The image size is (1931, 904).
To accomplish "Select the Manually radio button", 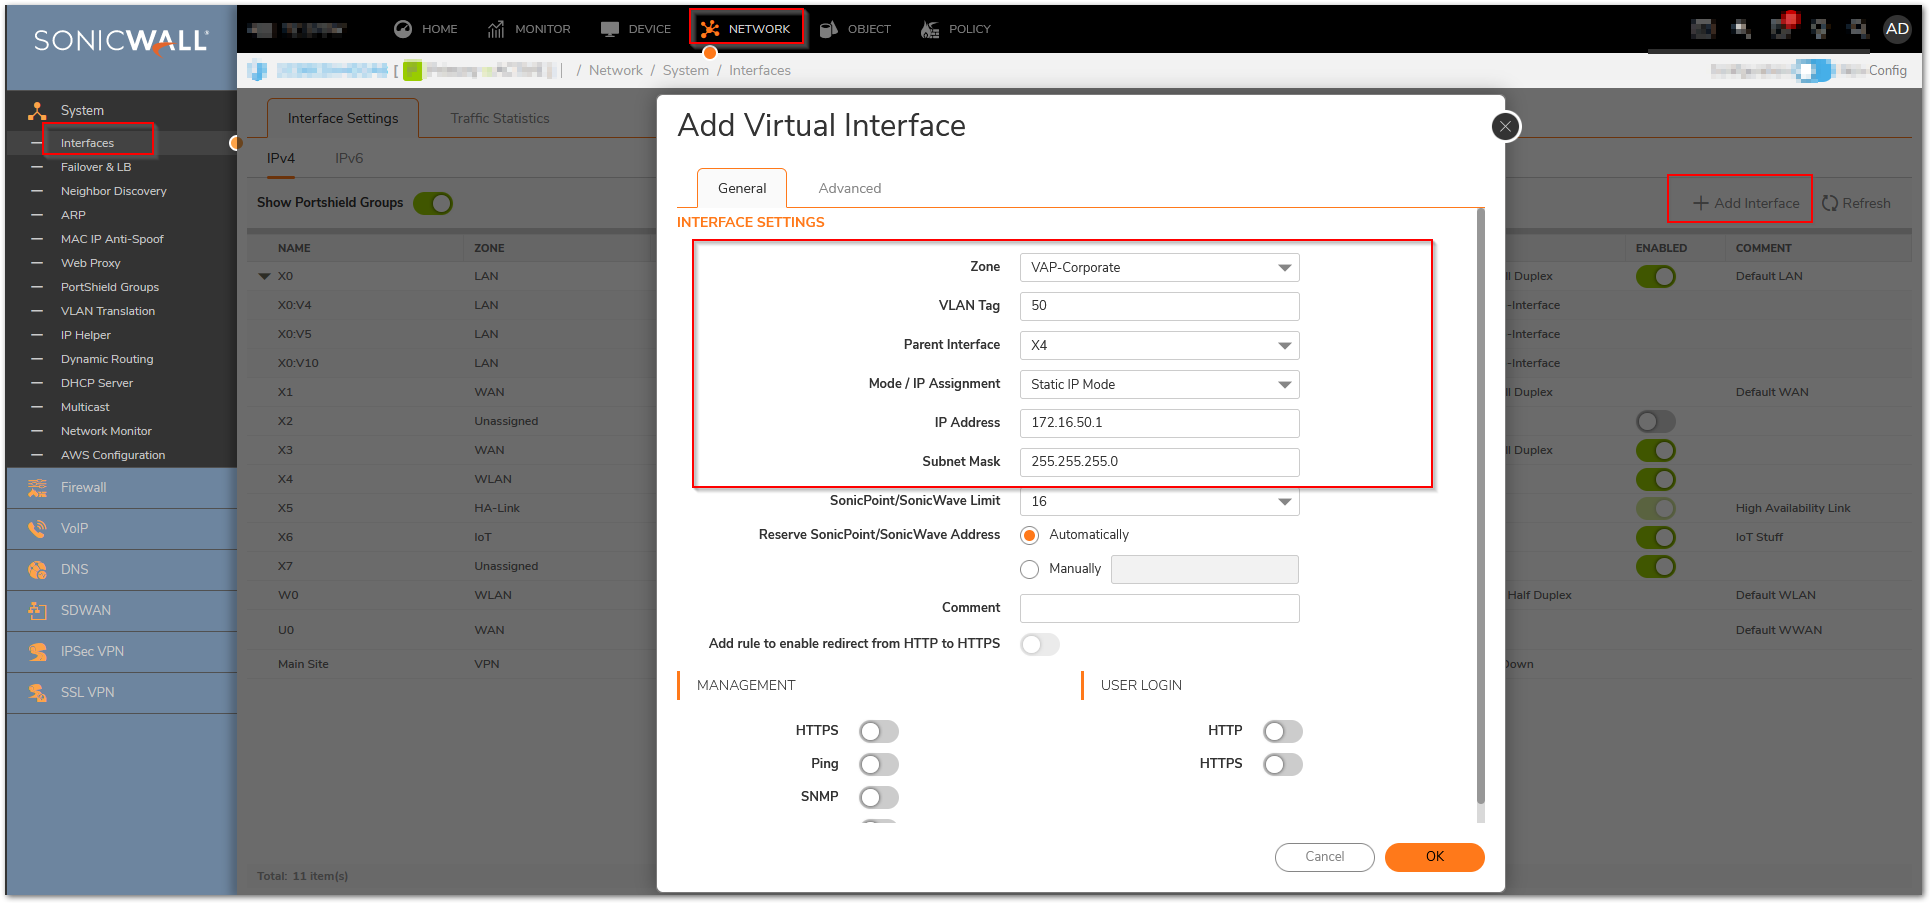I will click(x=1030, y=570).
